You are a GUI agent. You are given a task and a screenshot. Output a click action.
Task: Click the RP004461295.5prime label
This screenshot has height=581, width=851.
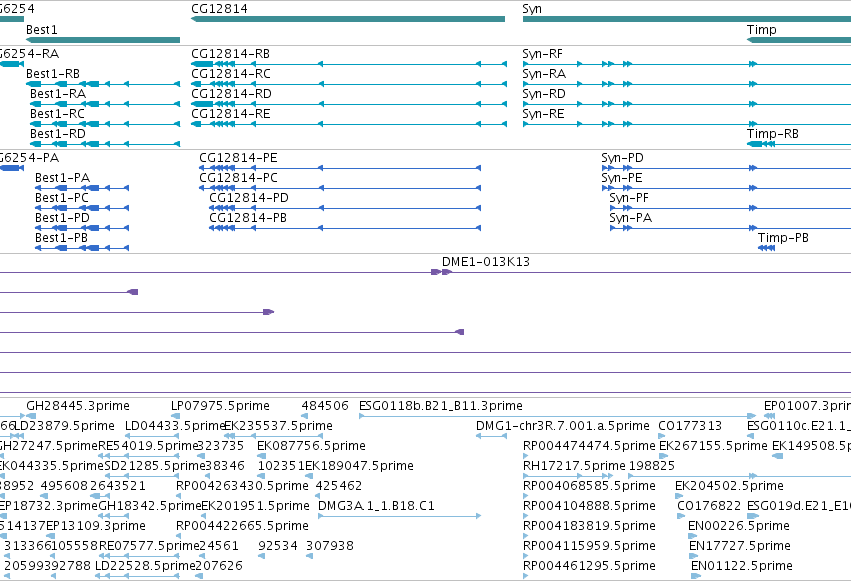coord(589,566)
